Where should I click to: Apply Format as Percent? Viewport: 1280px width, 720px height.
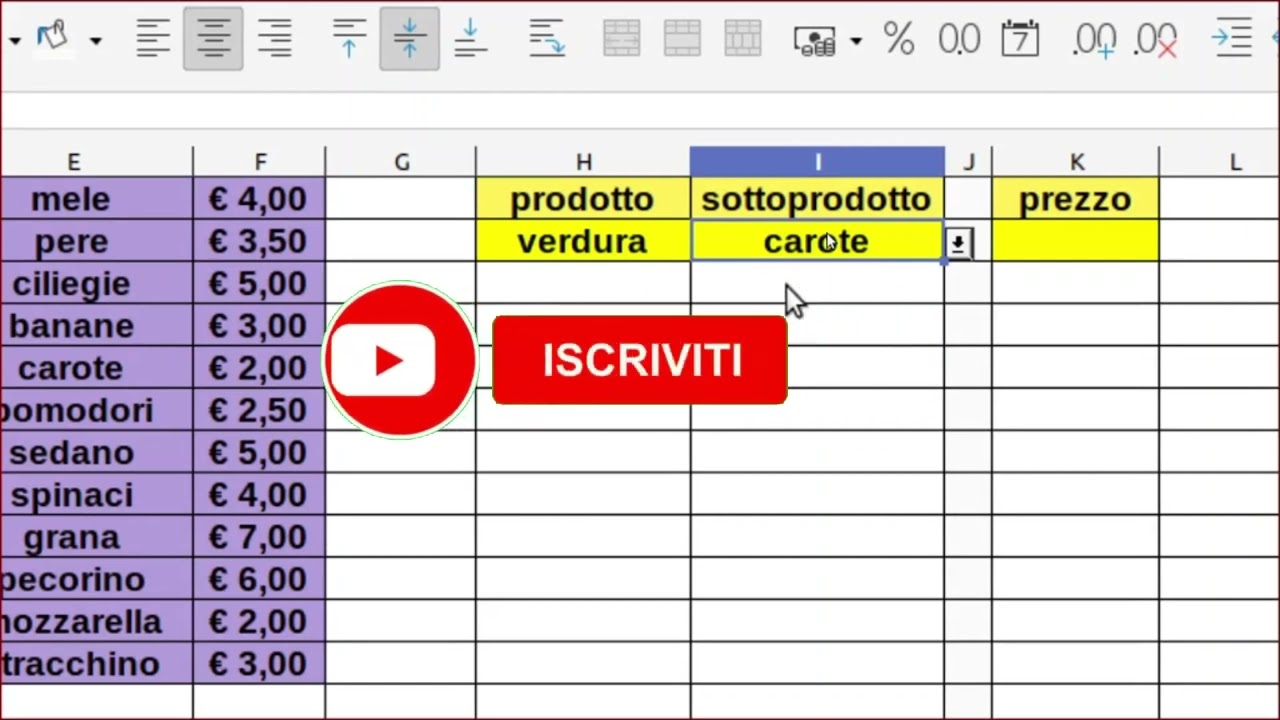click(898, 39)
